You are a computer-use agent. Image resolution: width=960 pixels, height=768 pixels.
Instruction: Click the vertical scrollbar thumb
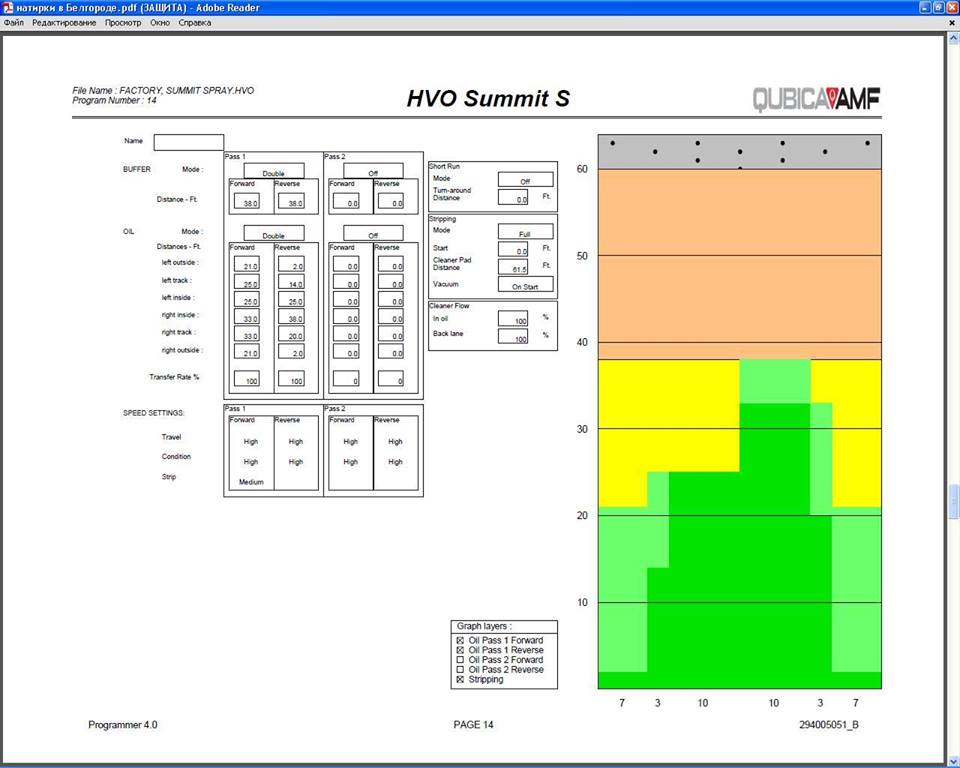(953, 502)
